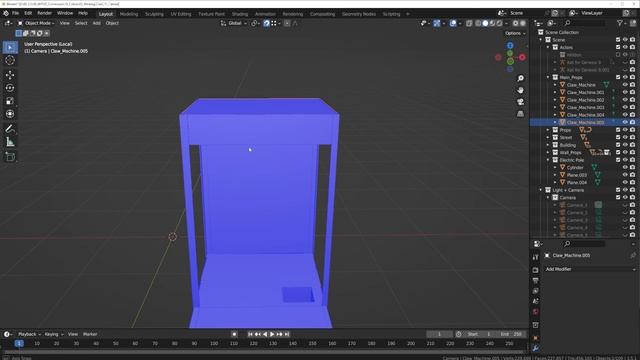This screenshot has height=360, width=640.
Task: Toggle viewport overlays button
Action: (453, 23)
